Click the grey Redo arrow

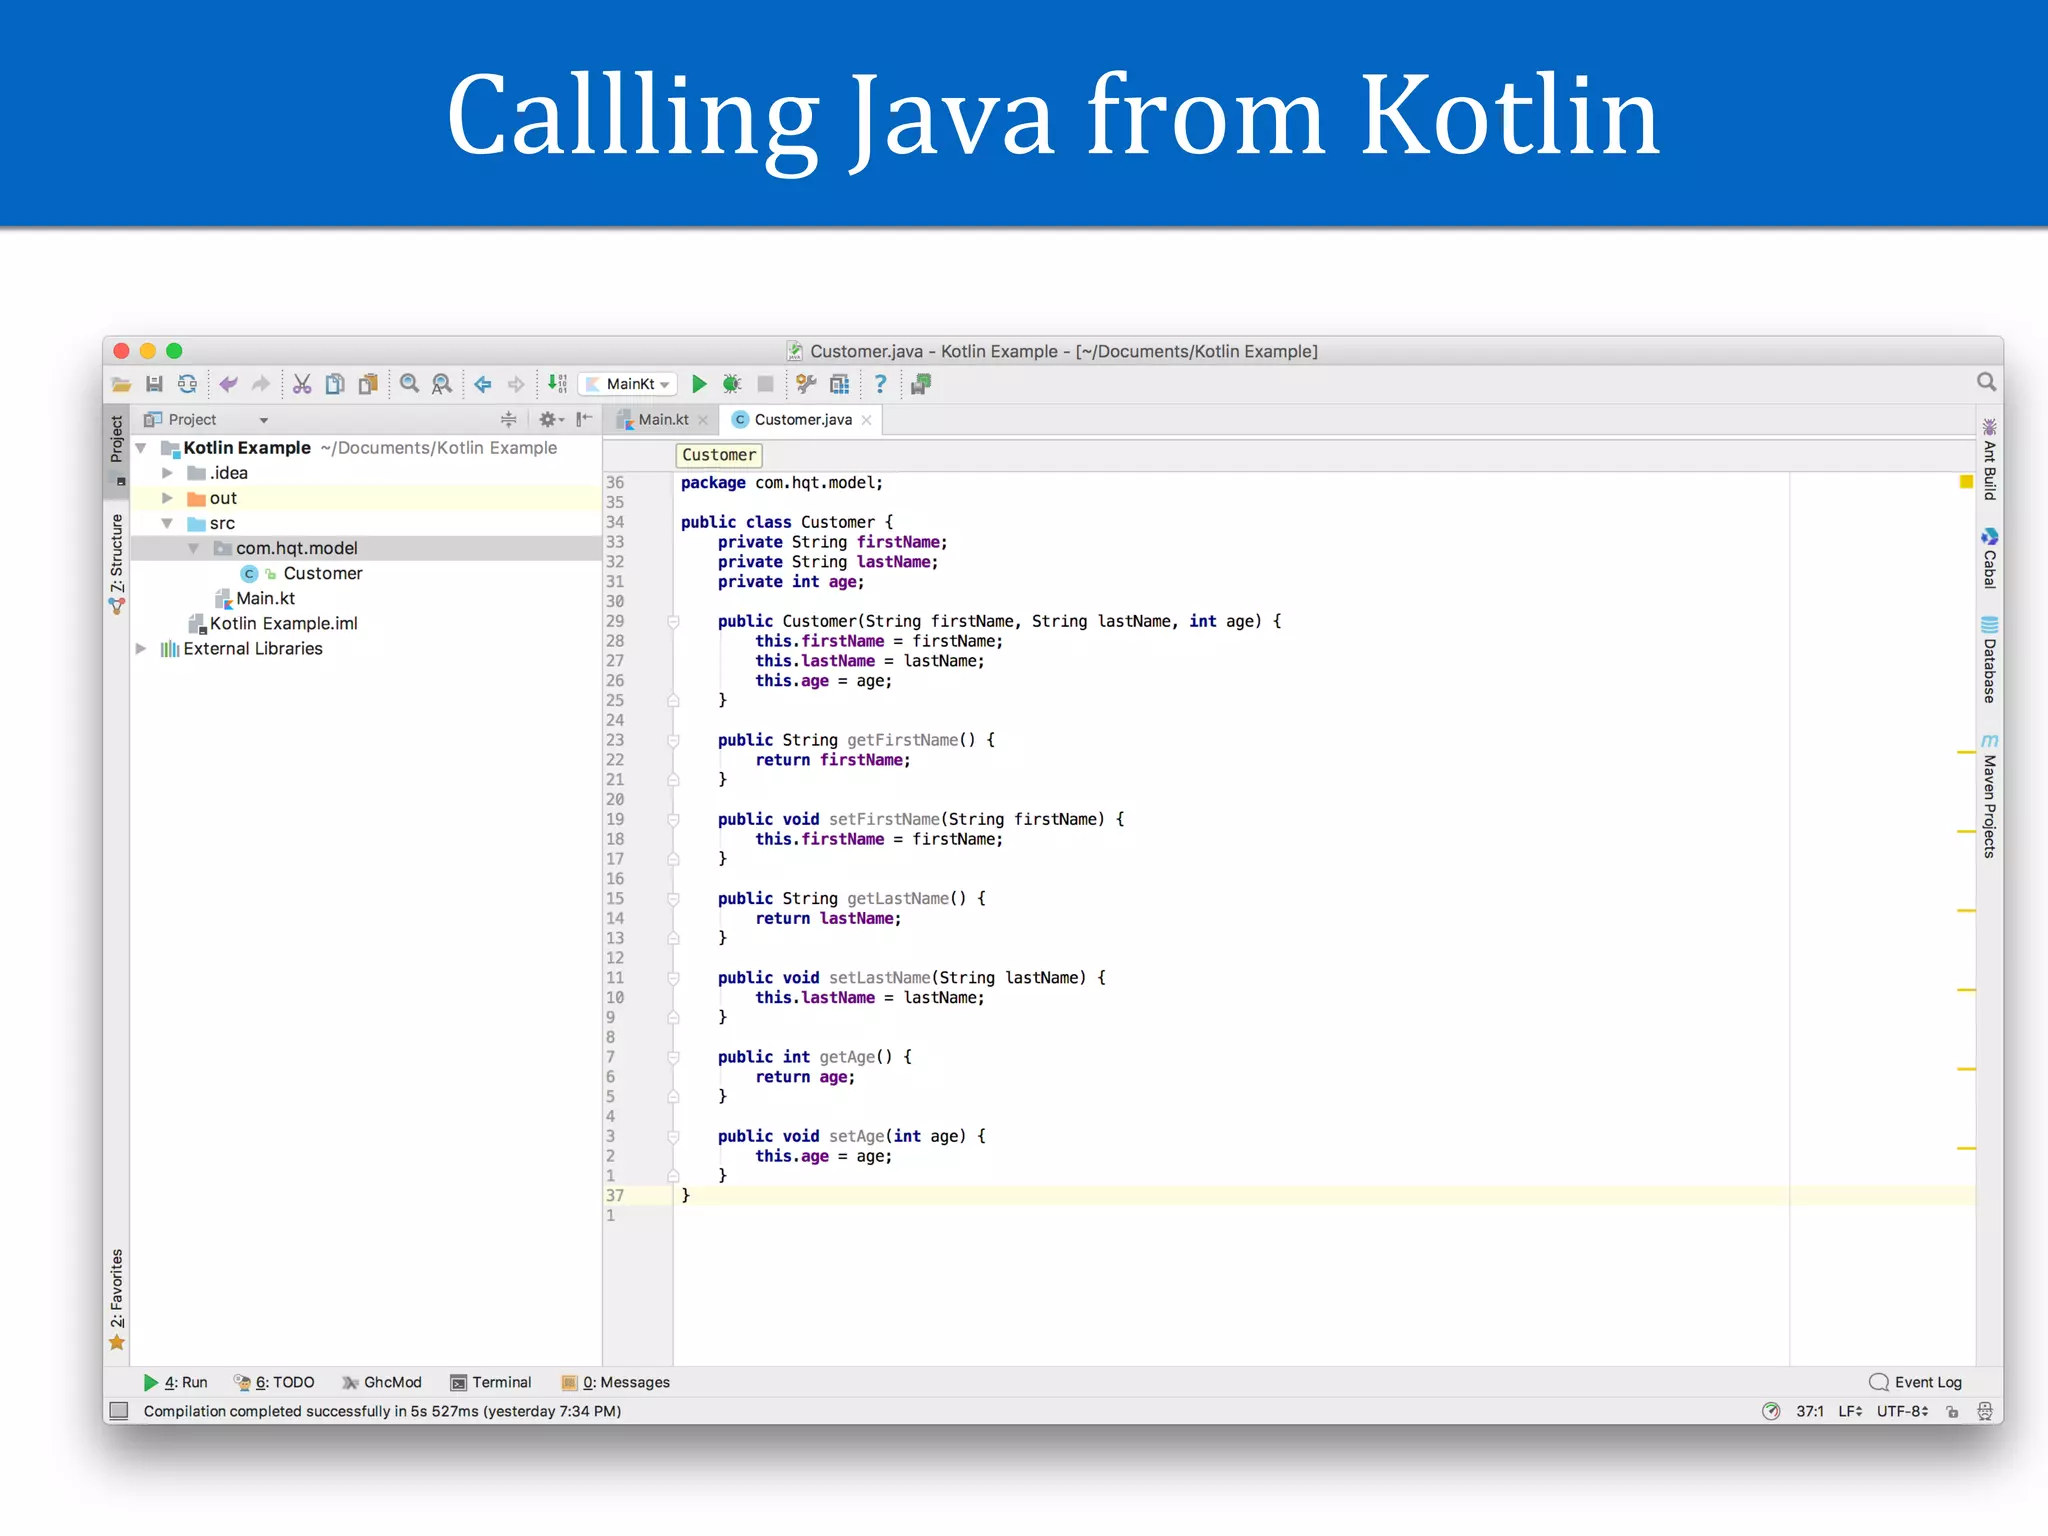[261, 384]
